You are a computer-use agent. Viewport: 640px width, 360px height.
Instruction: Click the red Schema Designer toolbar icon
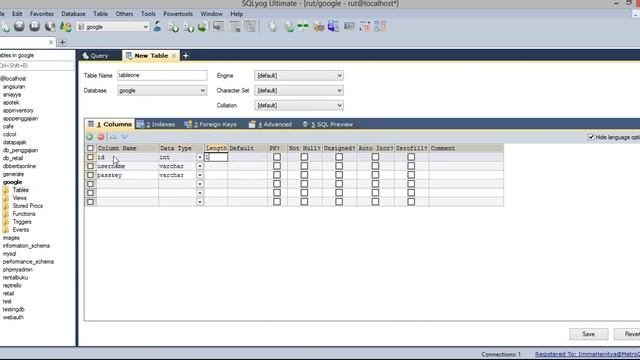pos(364,27)
